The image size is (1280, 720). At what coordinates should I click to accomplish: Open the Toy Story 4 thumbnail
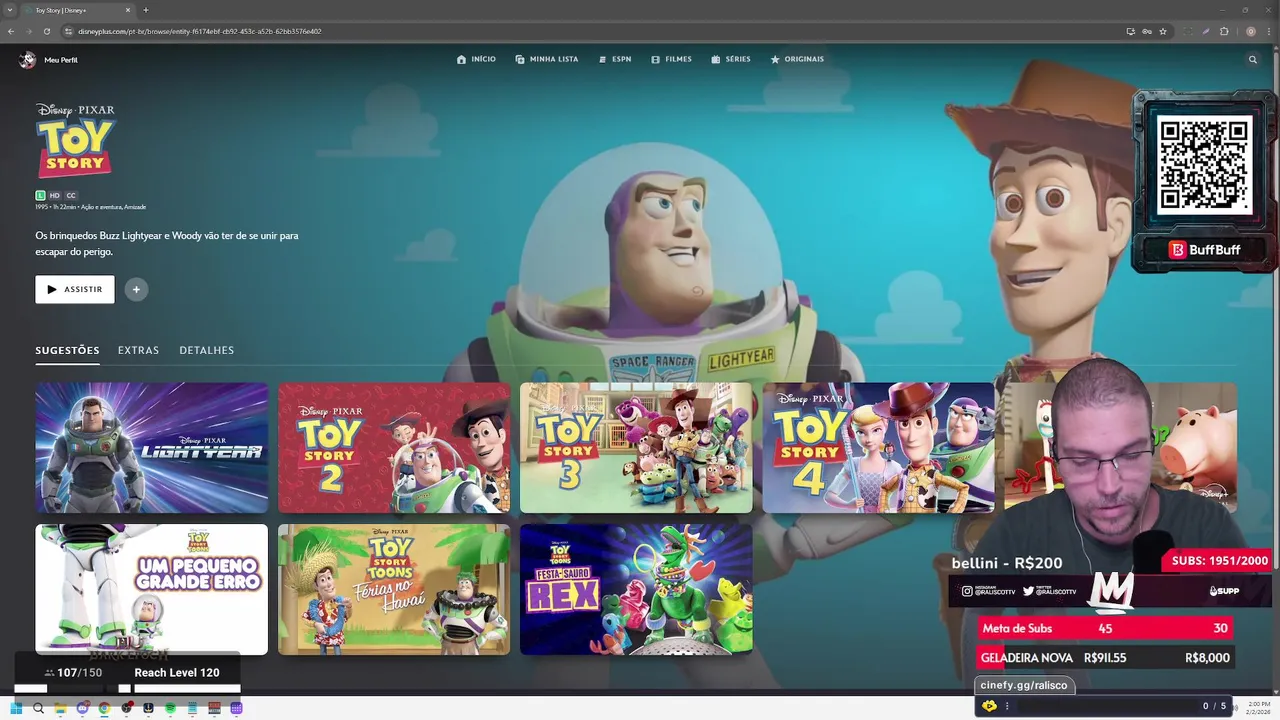pos(878,448)
